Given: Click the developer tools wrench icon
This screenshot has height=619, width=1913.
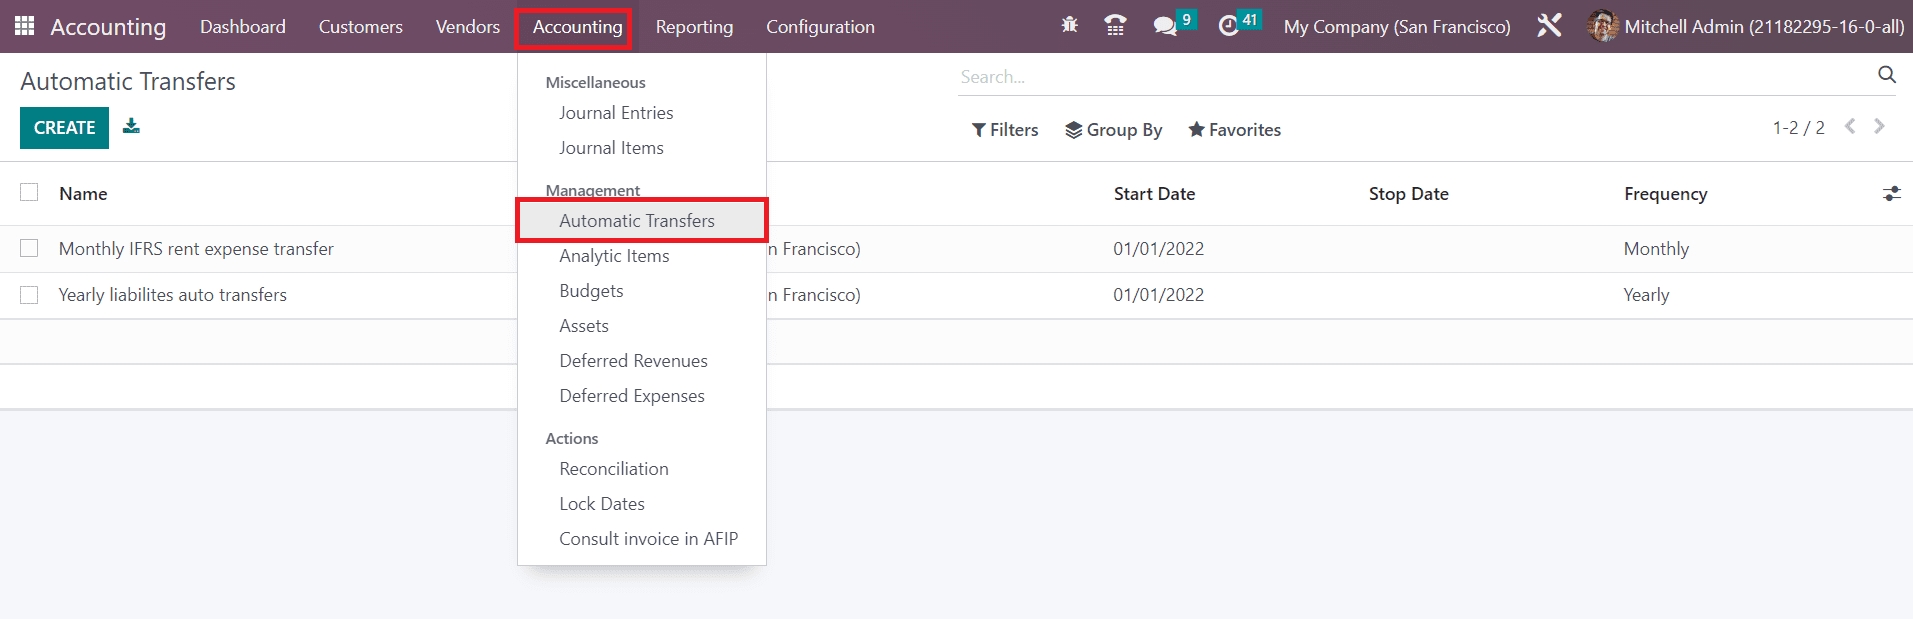Looking at the screenshot, I should click(x=1549, y=26).
